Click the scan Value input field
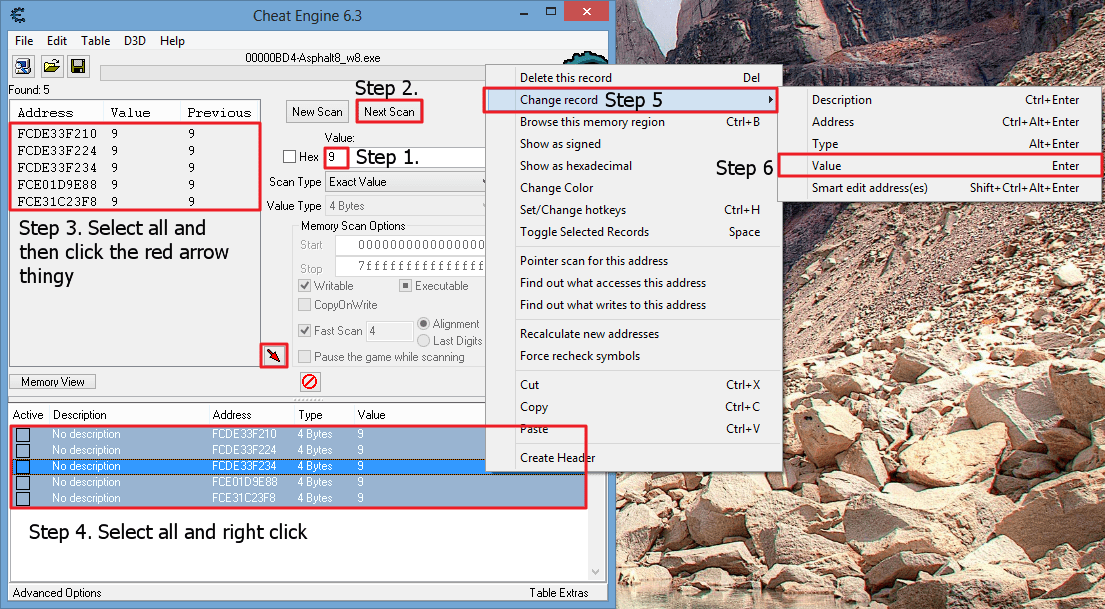1105x609 pixels. tap(407, 156)
